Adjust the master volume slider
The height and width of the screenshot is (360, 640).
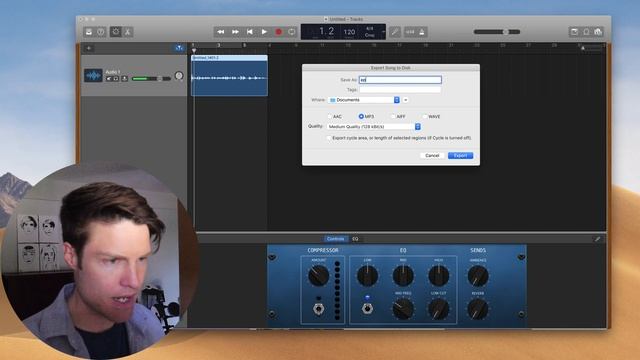(497, 32)
